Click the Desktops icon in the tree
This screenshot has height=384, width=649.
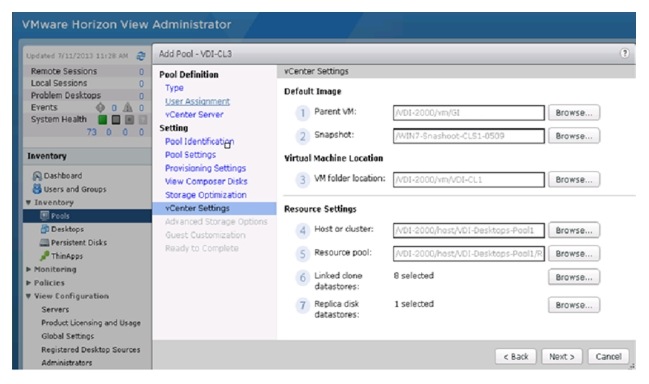pyautogui.click(x=45, y=229)
